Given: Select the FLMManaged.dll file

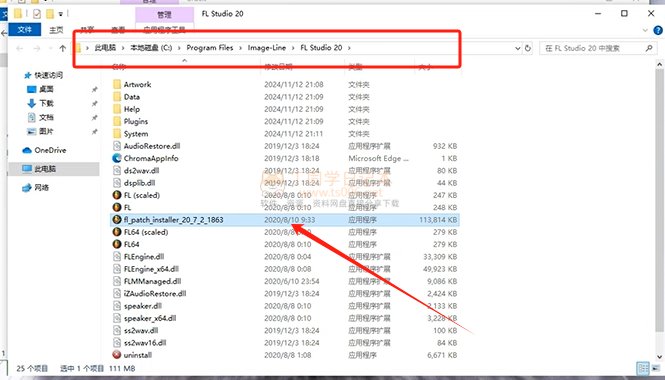Looking at the screenshot, I should [x=152, y=281].
